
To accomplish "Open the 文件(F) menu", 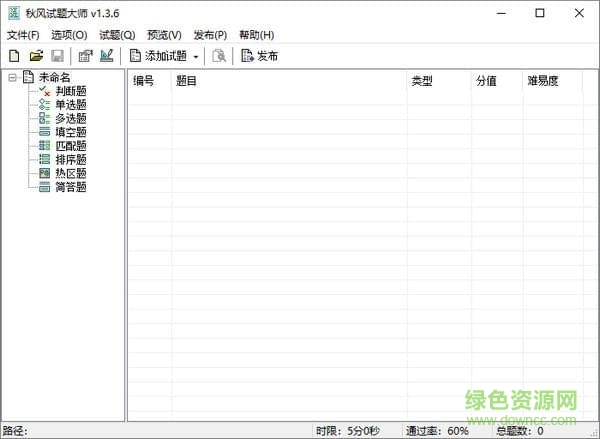I will (x=23, y=35).
